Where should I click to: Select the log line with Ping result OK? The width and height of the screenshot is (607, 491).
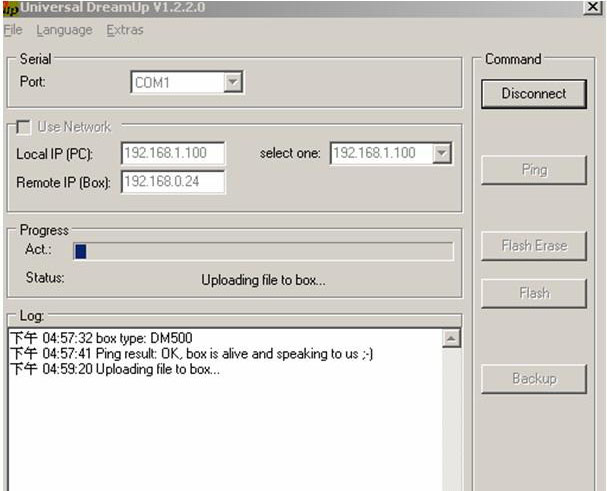pos(191,354)
